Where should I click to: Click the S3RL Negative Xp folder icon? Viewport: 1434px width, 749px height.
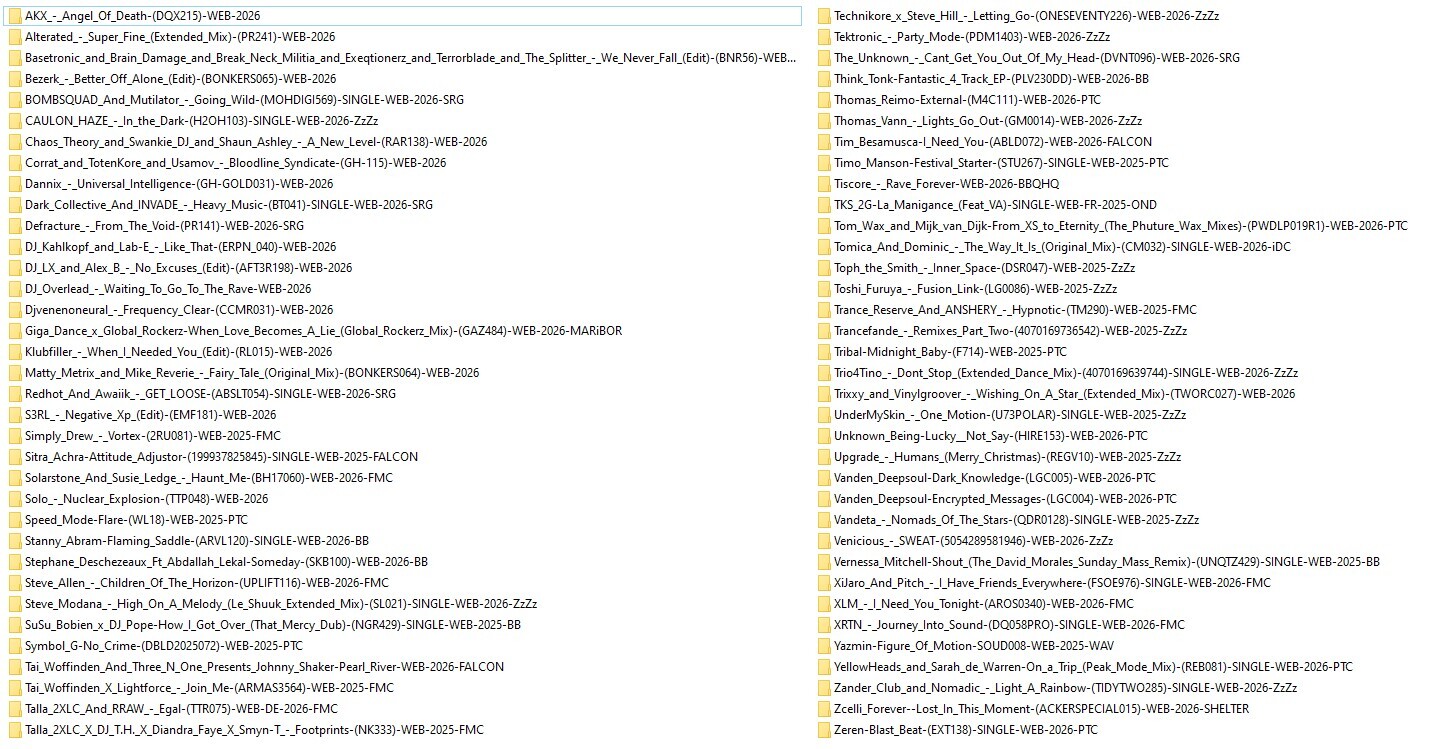pos(14,415)
